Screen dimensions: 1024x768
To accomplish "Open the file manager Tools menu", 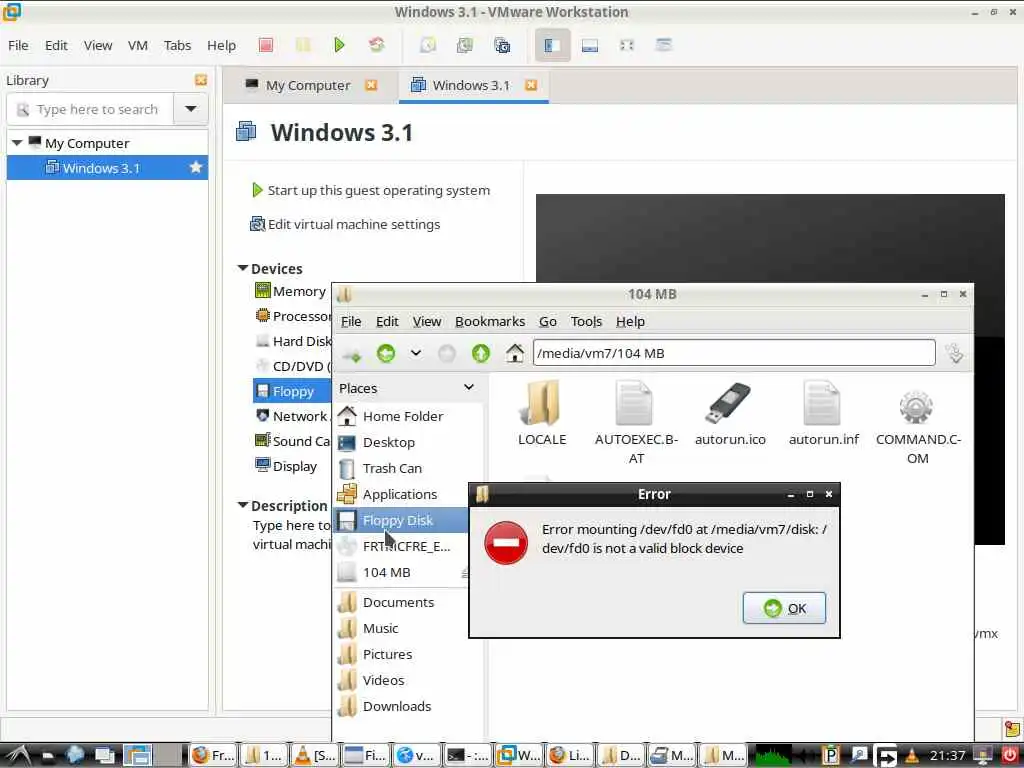I will pyautogui.click(x=586, y=321).
